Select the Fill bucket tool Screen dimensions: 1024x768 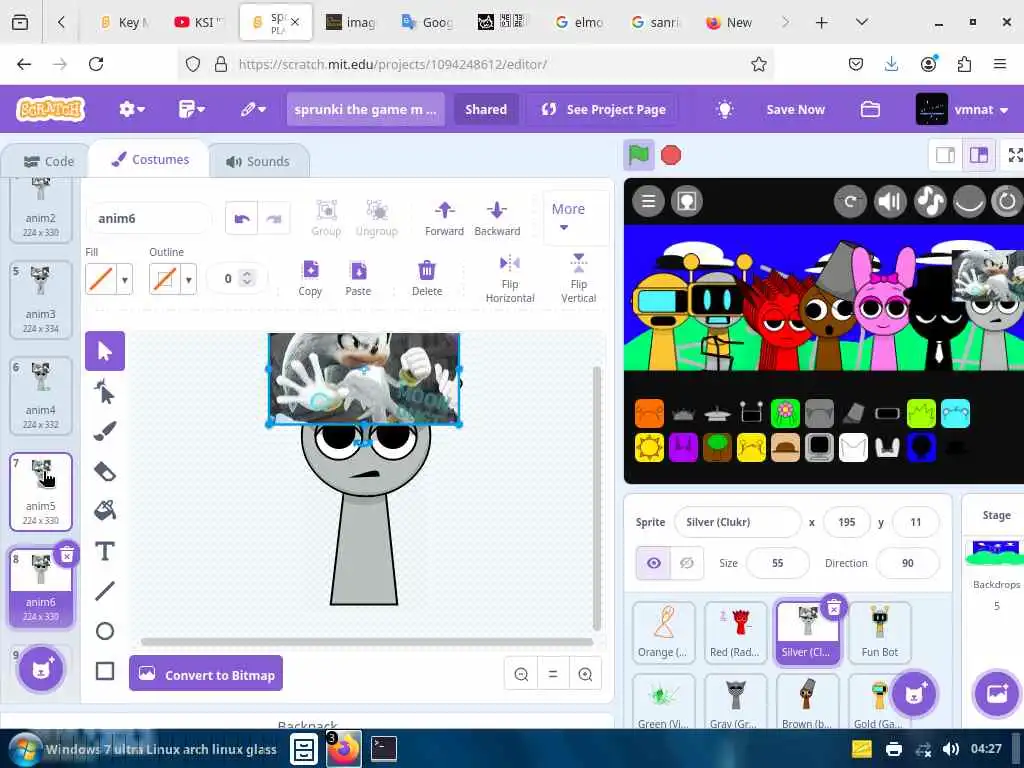pyautogui.click(x=104, y=511)
